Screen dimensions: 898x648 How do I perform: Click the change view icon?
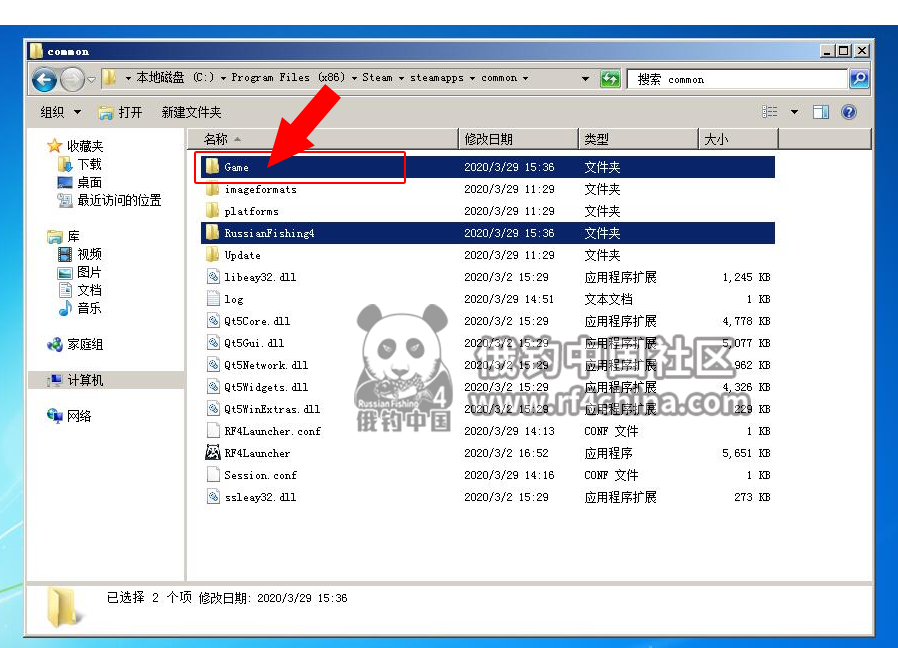click(x=770, y=112)
